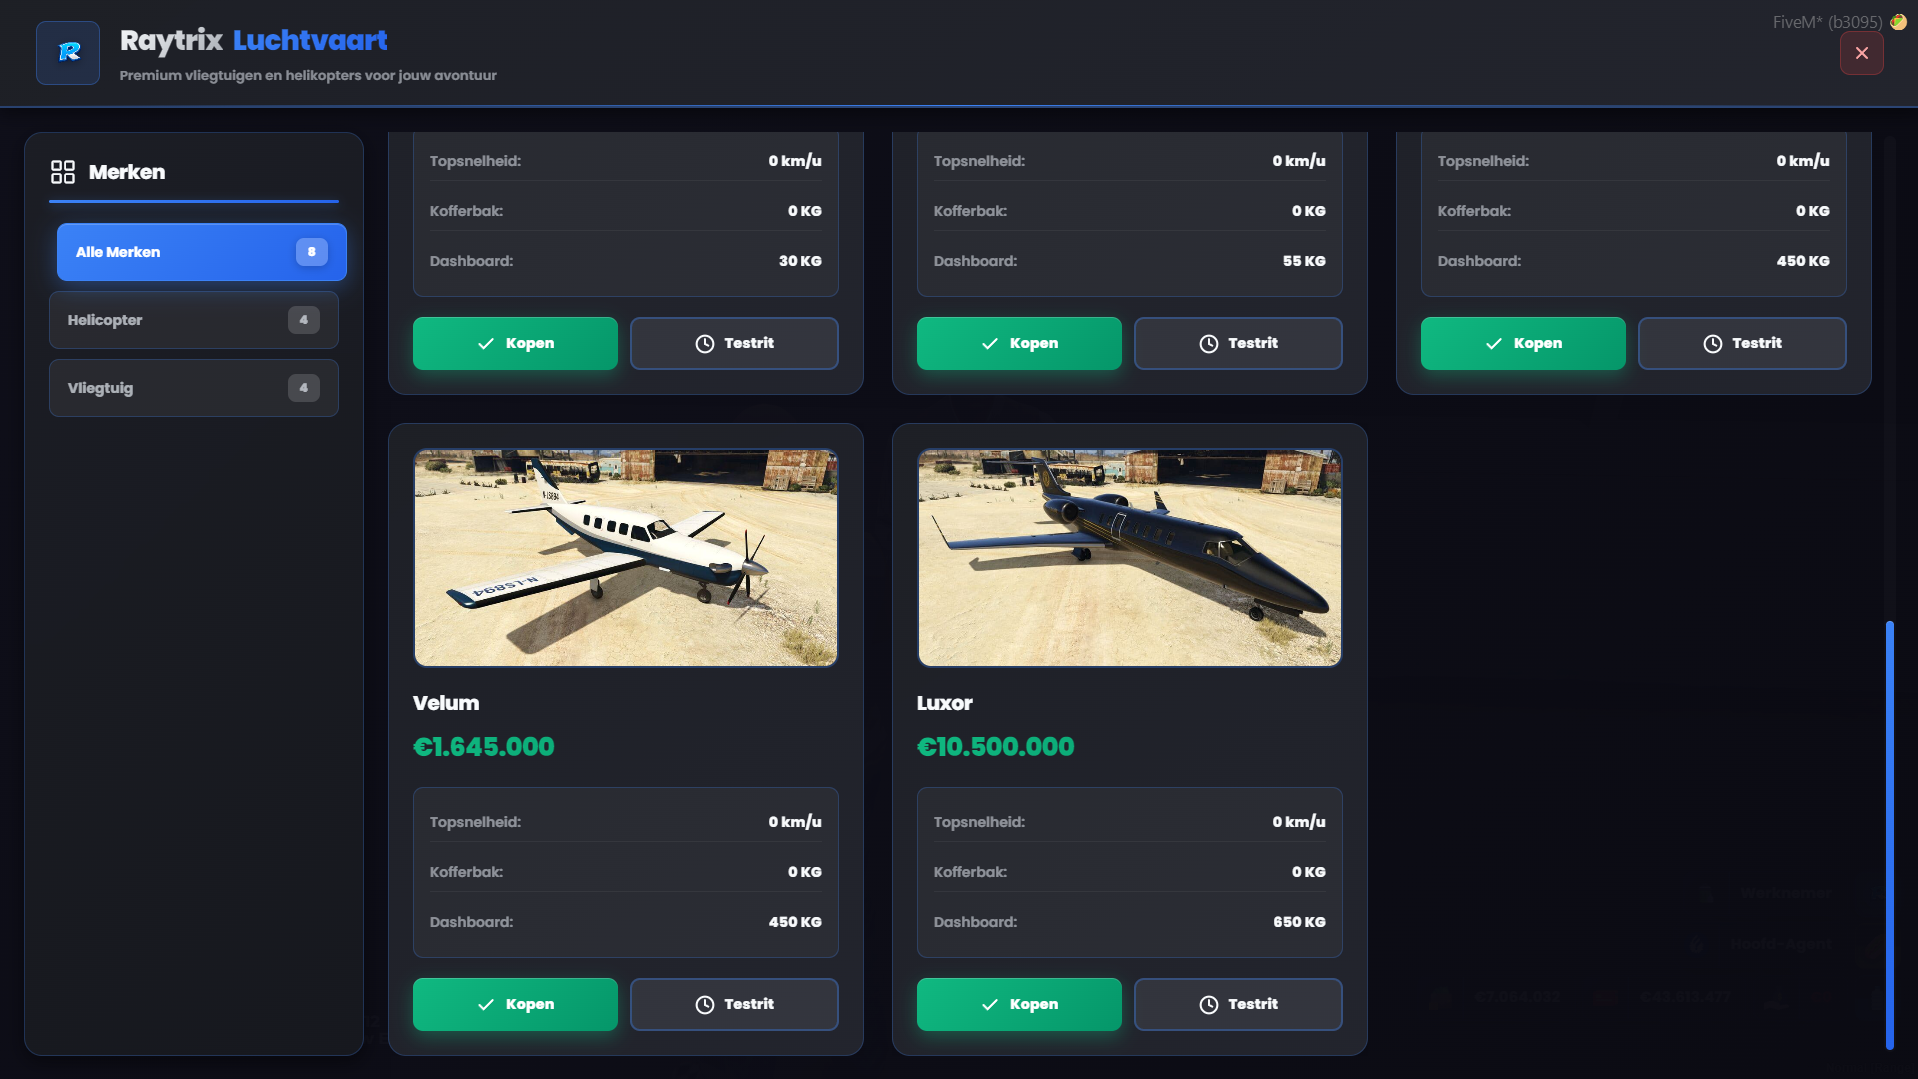This screenshot has width=1918, height=1079.
Task: Click the blue vertical scrollbar thumb
Action: click(1890, 835)
